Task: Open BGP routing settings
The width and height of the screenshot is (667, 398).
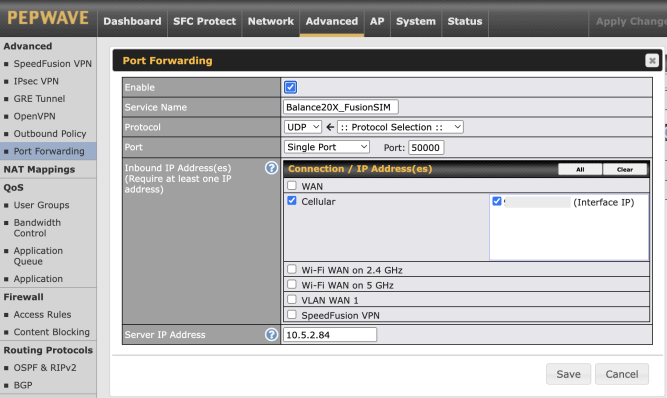Action: click(23, 385)
